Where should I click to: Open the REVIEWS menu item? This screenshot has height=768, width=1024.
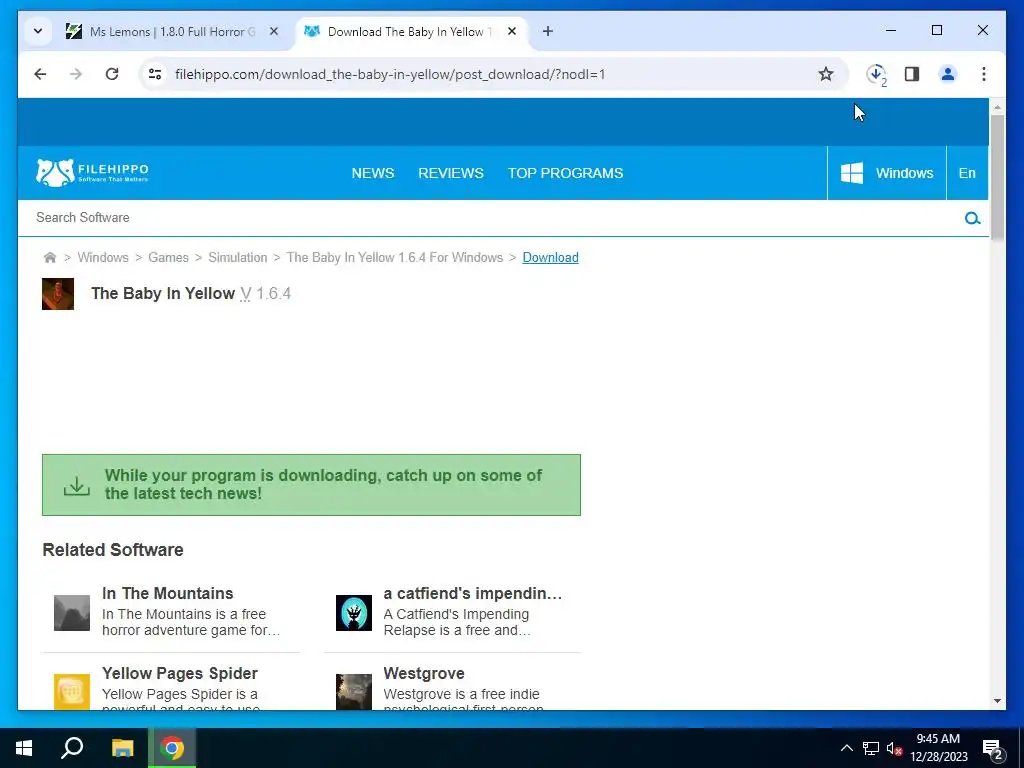(451, 173)
